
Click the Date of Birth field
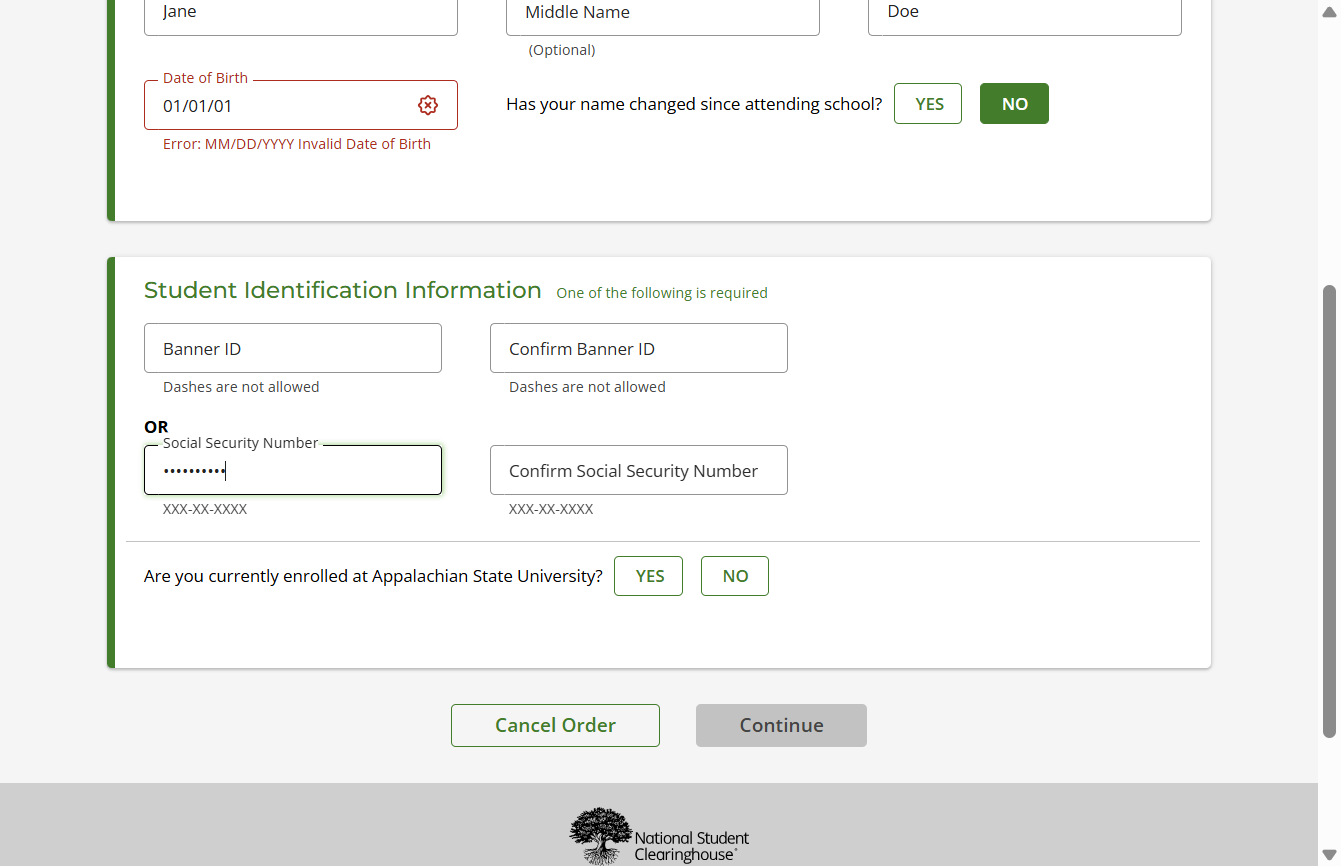(301, 105)
